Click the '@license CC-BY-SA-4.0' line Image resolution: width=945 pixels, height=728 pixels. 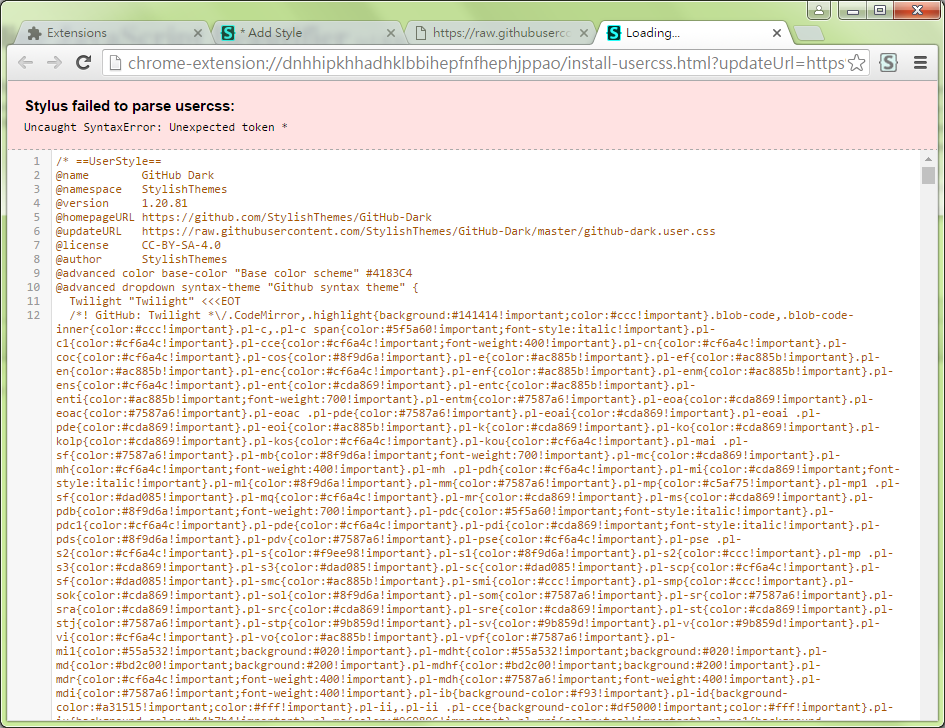tap(138, 245)
